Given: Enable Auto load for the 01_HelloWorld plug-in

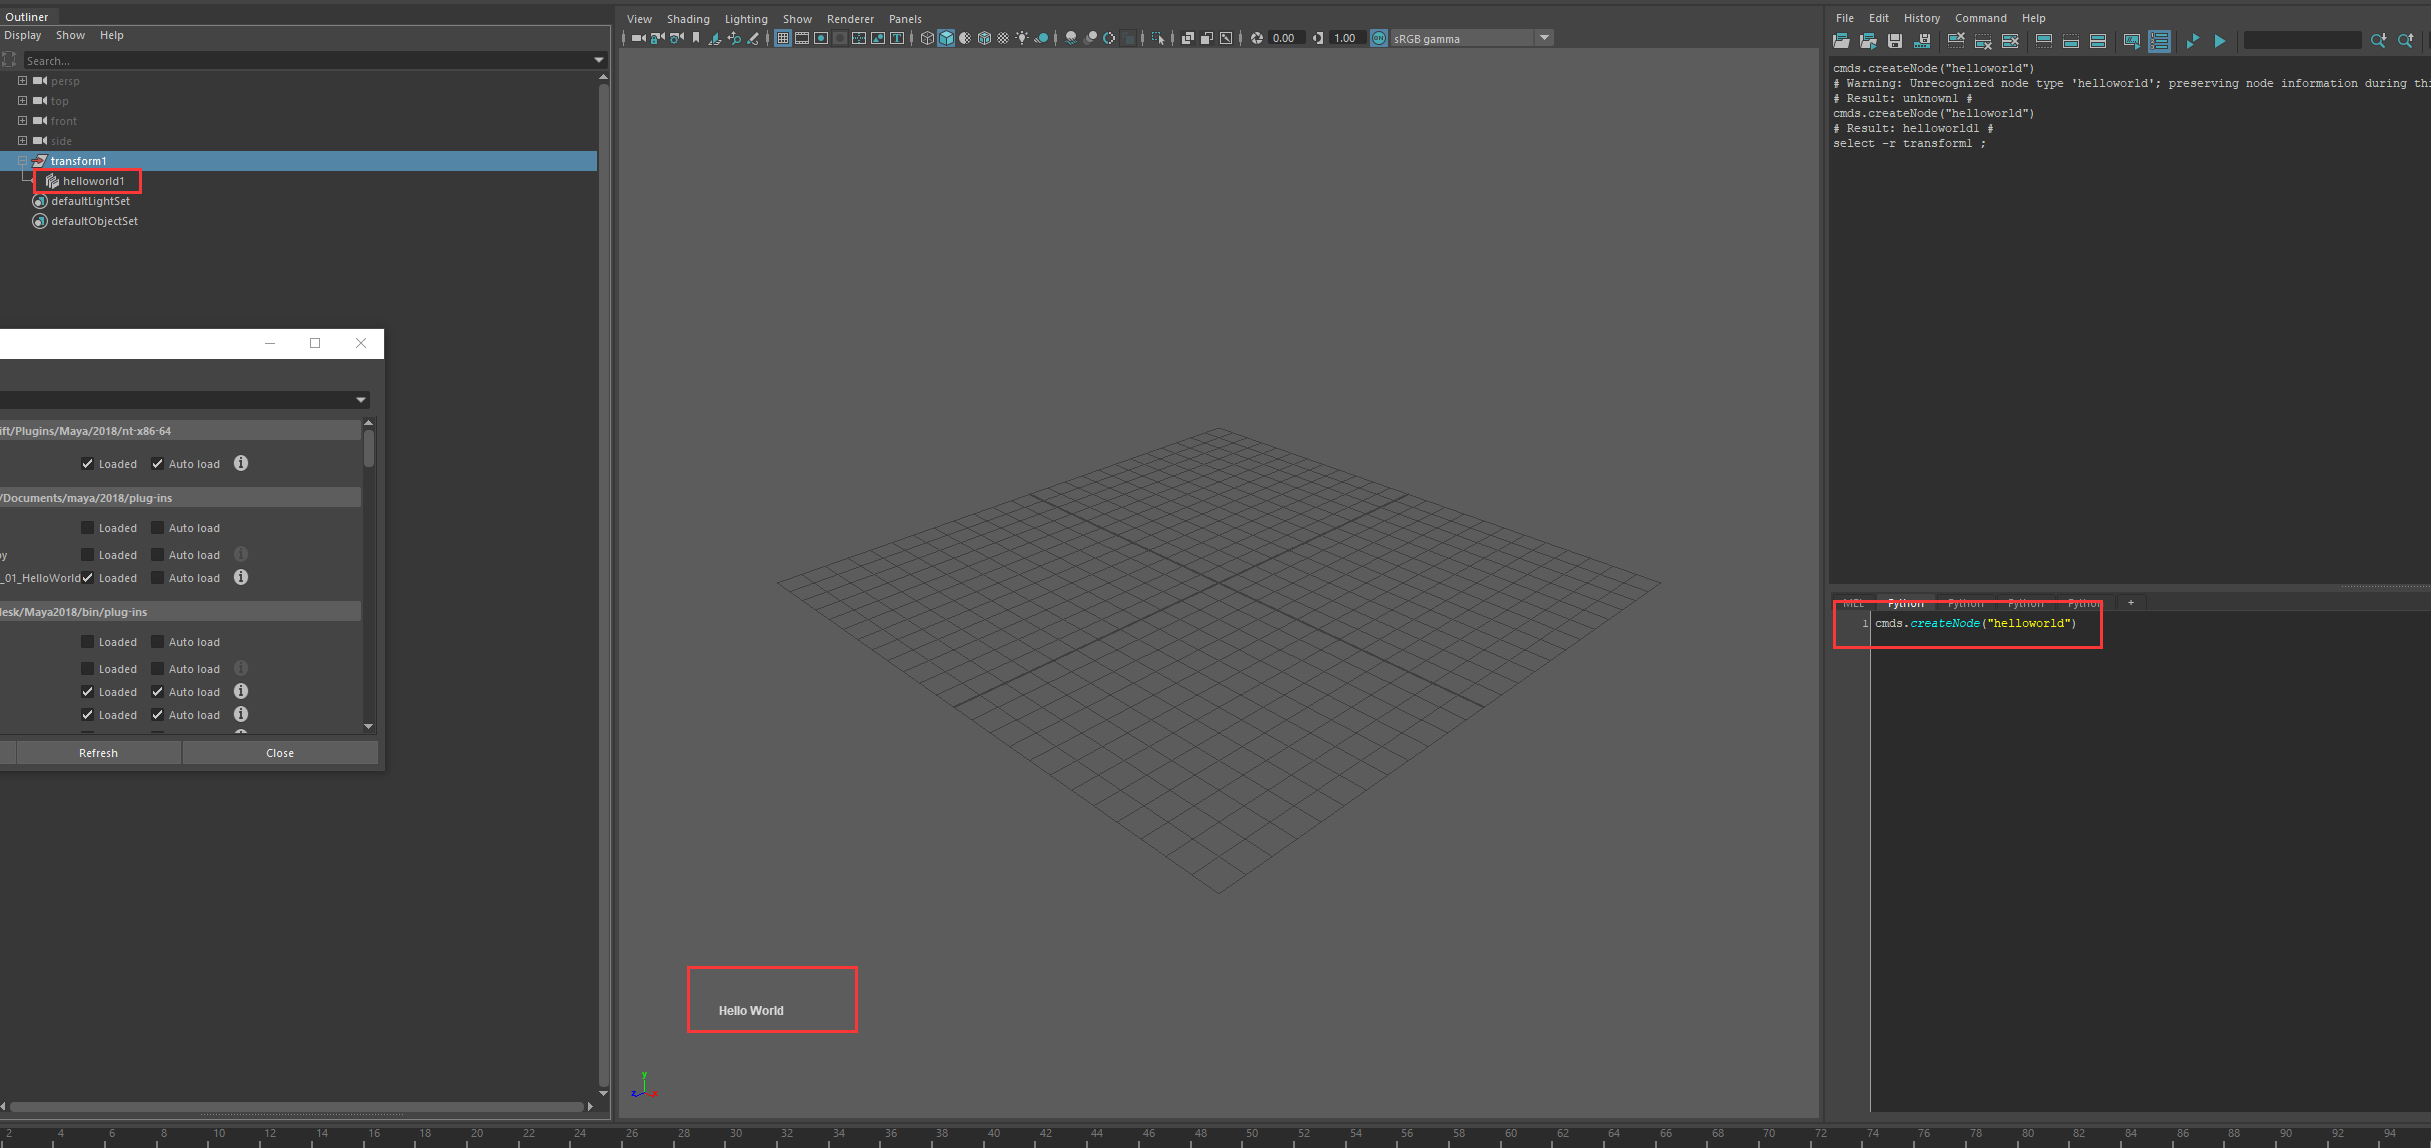Looking at the screenshot, I should point(158,578).
